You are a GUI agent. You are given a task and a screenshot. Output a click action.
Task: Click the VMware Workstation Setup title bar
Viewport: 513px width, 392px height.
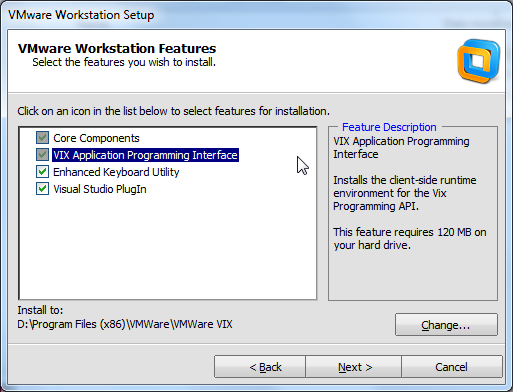256,15
